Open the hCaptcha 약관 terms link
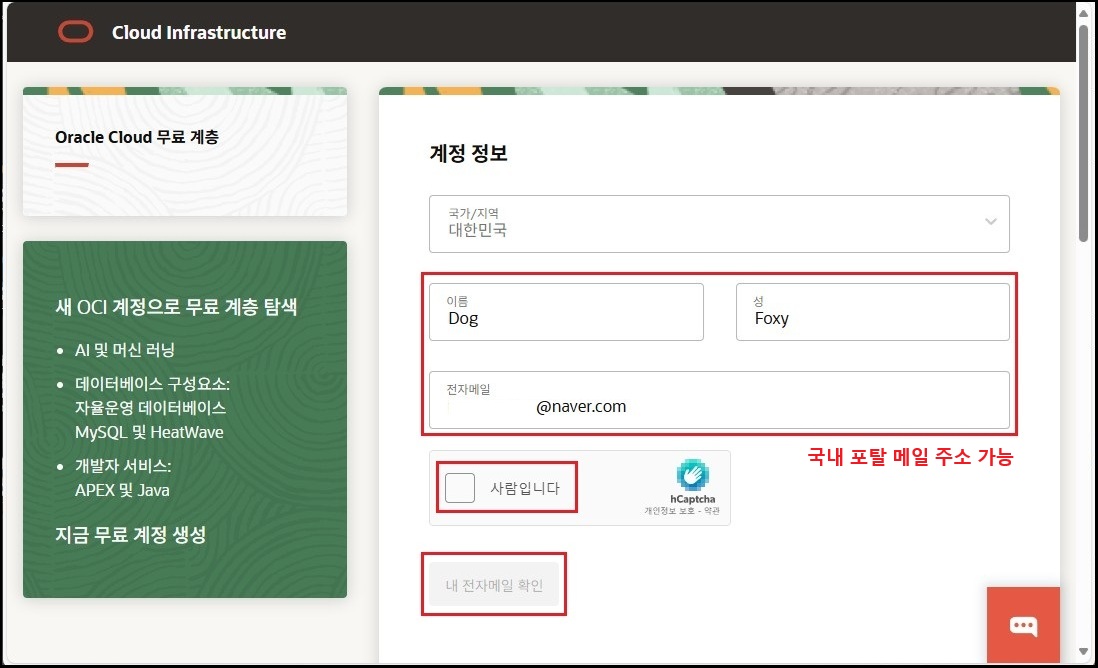The image size is (1098, 668). coord(711,511)
